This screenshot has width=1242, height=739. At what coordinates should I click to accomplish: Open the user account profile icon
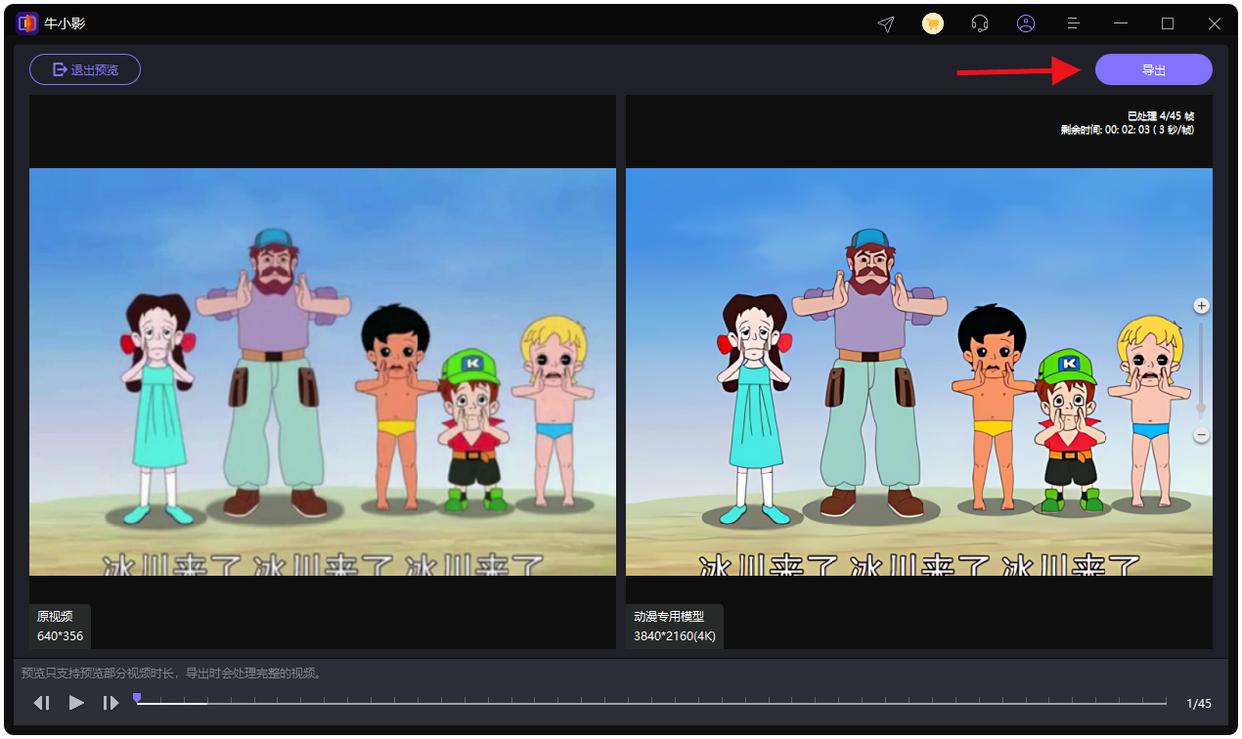(x=1026, y=24)
